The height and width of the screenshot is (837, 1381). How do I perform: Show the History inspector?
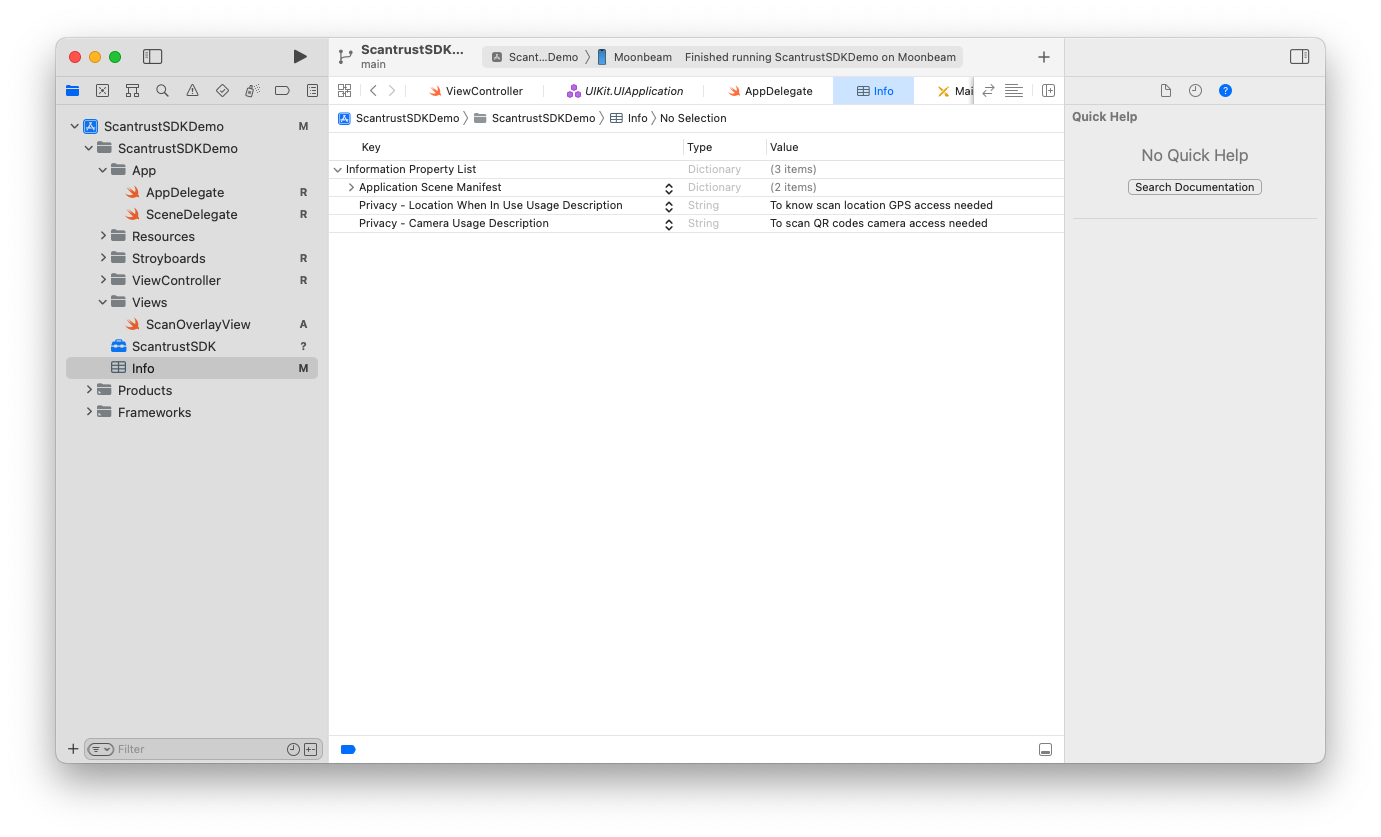[x=1195, y=91]
